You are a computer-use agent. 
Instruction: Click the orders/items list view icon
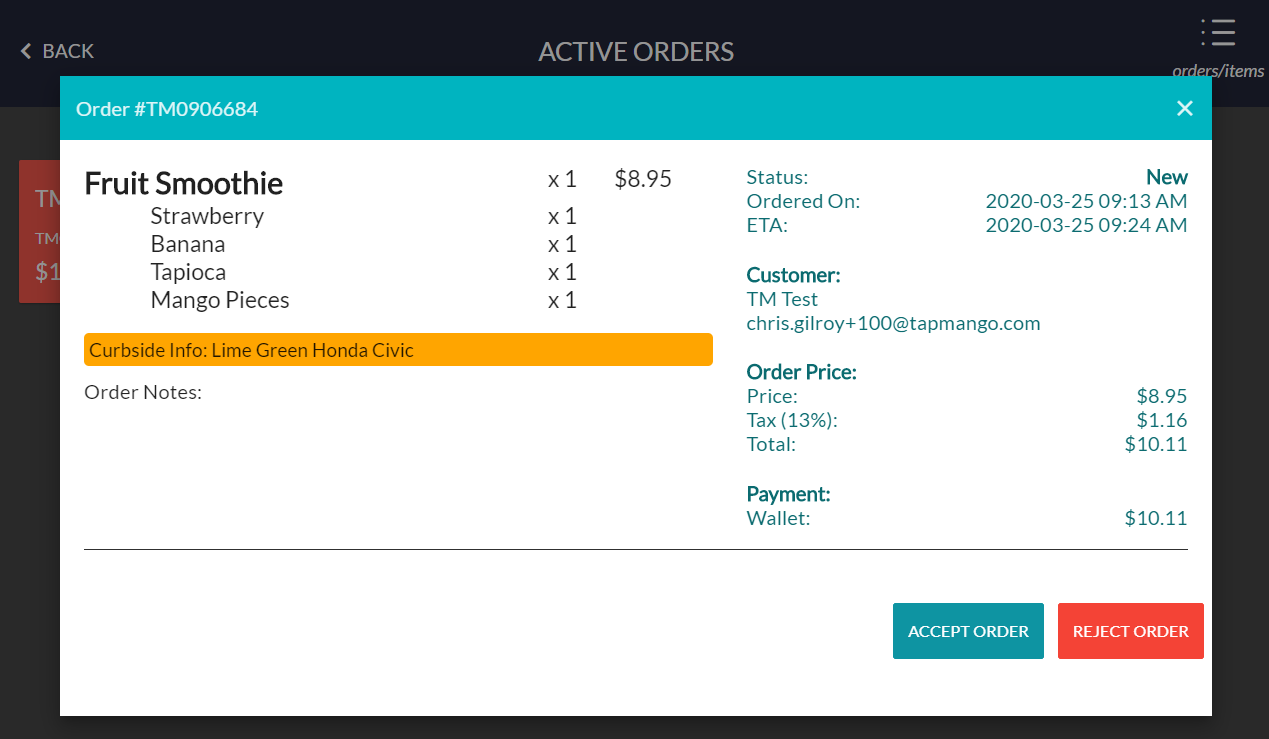1218,33
